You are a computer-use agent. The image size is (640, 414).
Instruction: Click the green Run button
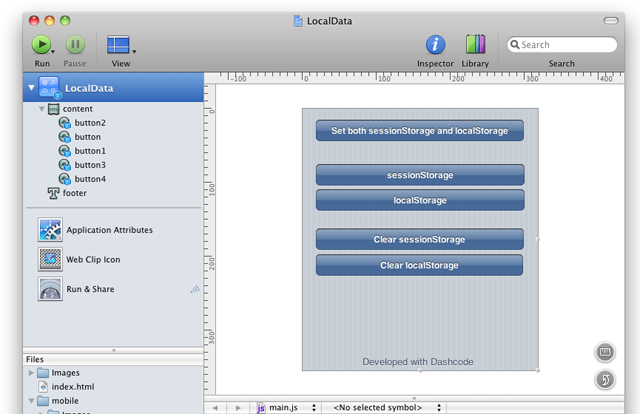click(40, 45)
